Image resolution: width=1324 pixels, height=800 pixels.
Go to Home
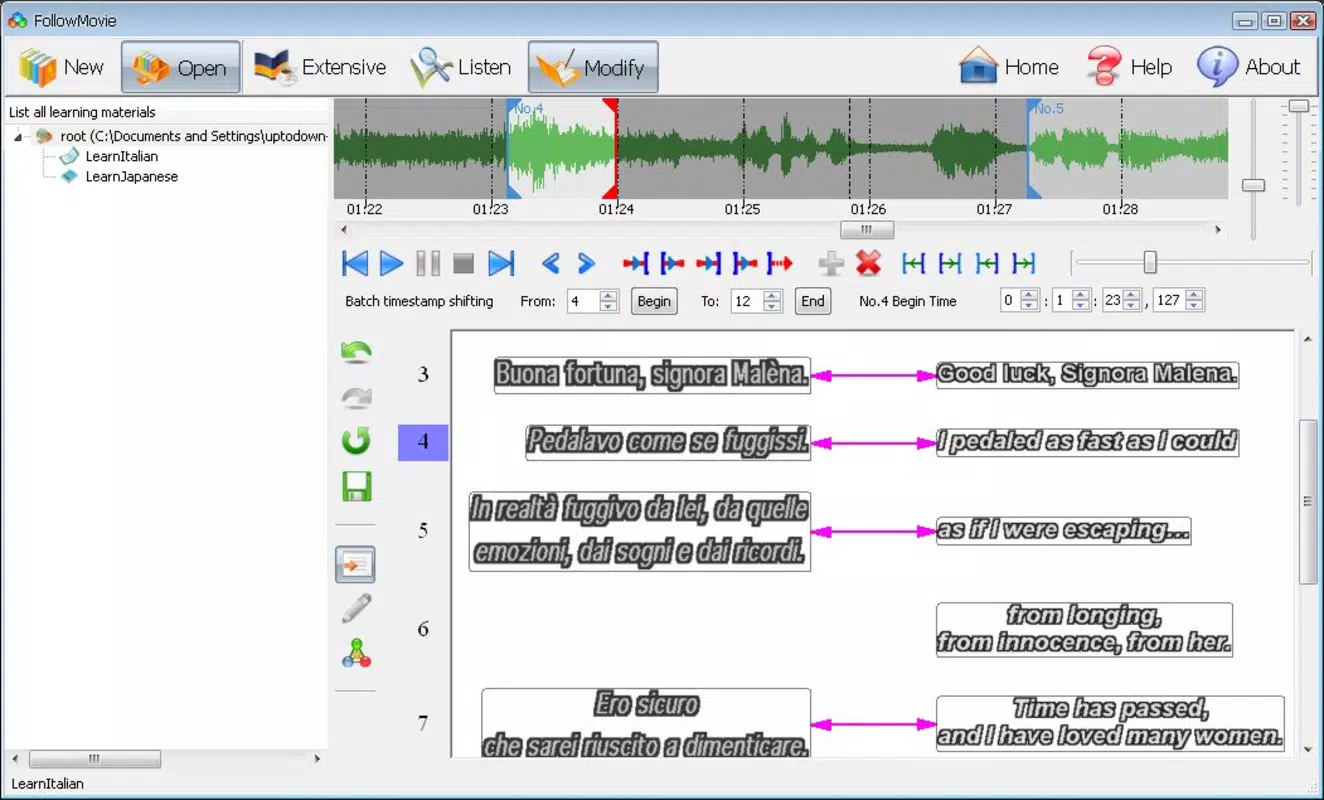(x=1008, y=67)
